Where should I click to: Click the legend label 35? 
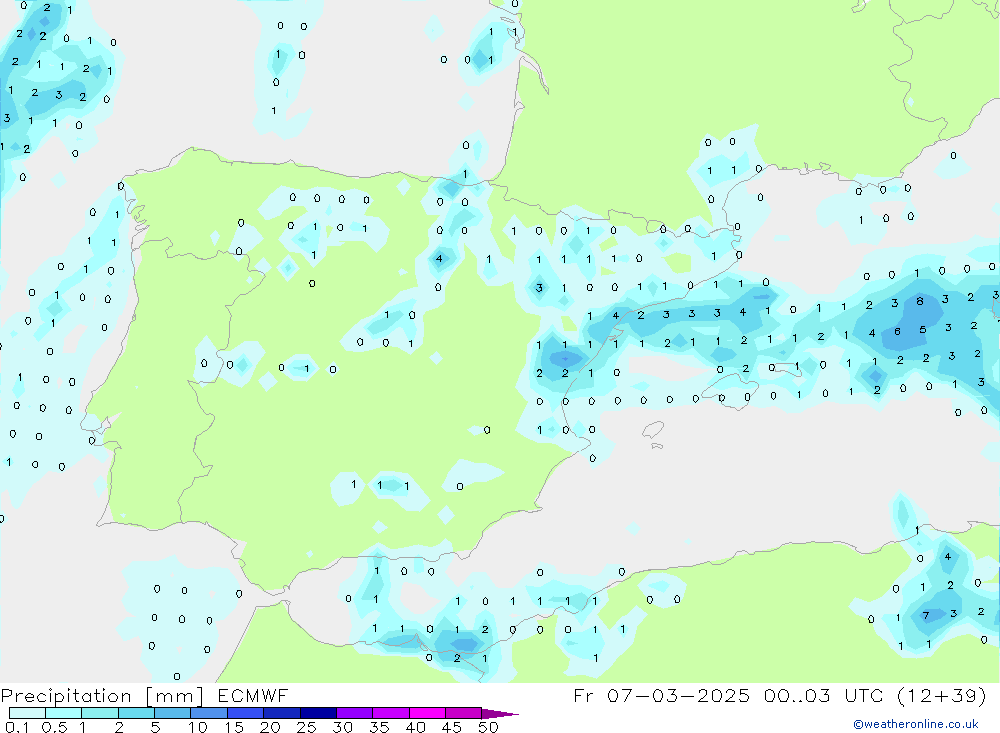coord(379,727)
